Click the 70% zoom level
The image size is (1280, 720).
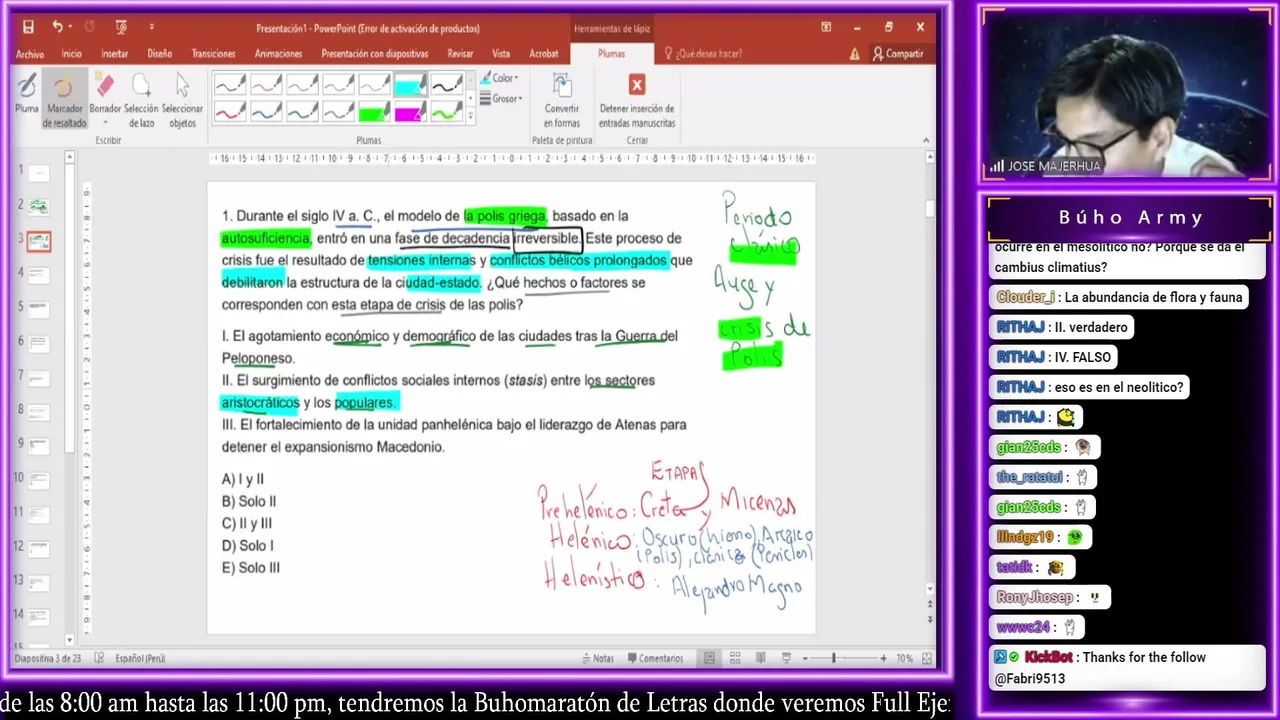coord(904,658)
